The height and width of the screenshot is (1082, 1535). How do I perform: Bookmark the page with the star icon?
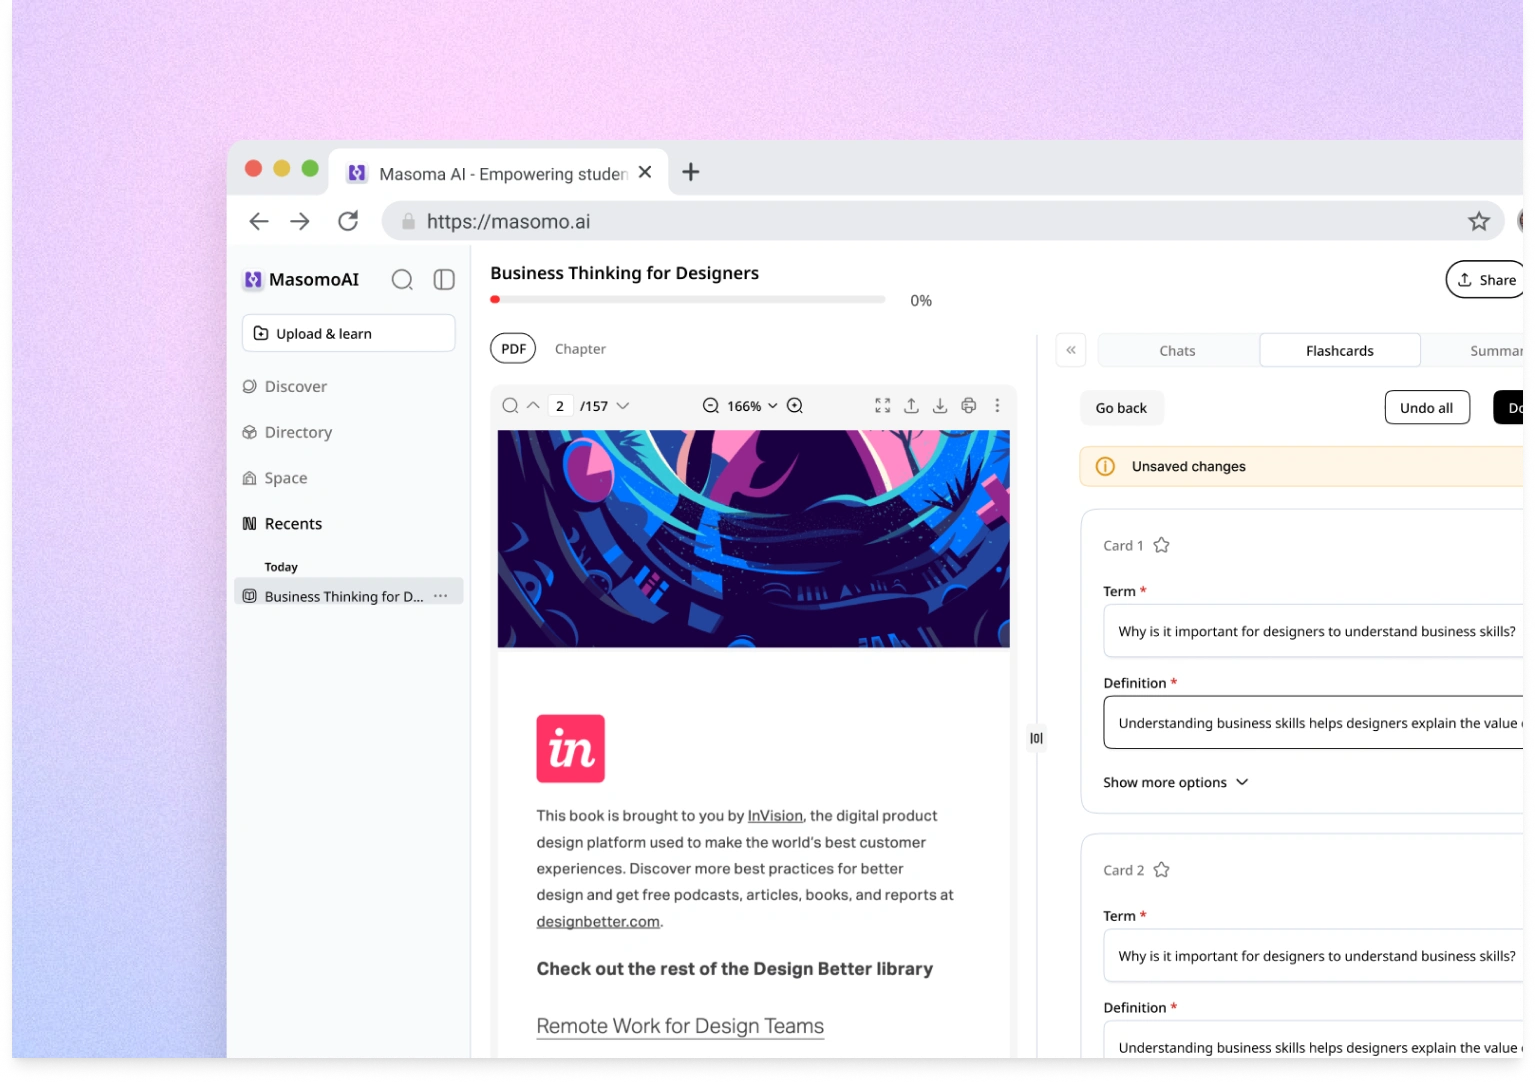tap(1479, 222)
